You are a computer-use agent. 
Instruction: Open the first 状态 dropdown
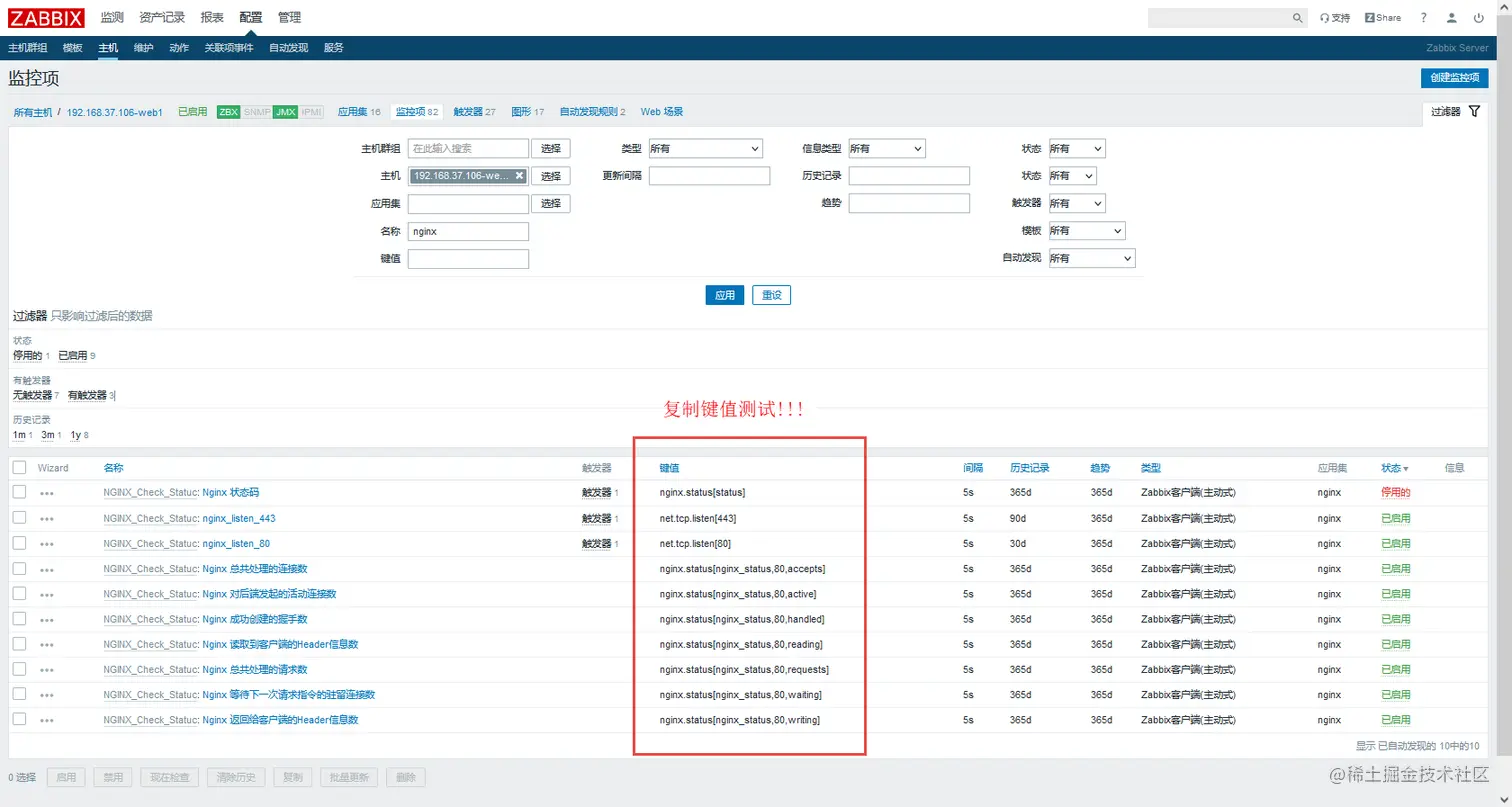(1077, 148)
